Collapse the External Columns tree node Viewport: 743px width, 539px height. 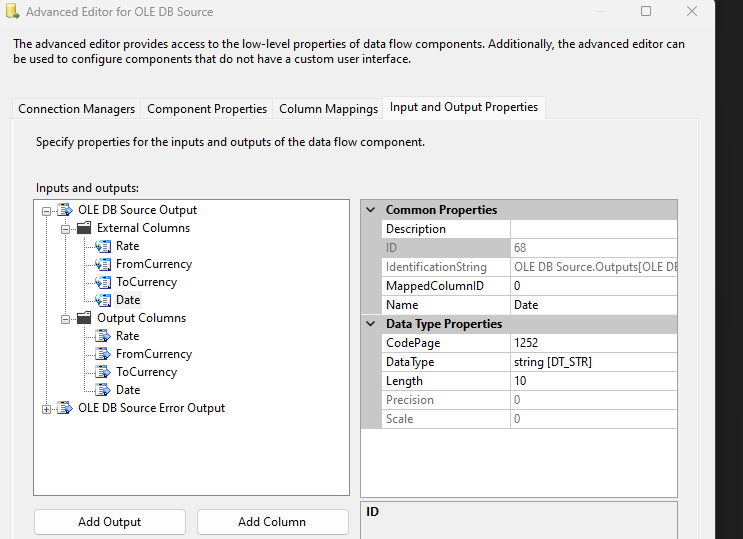pos(65,228)
